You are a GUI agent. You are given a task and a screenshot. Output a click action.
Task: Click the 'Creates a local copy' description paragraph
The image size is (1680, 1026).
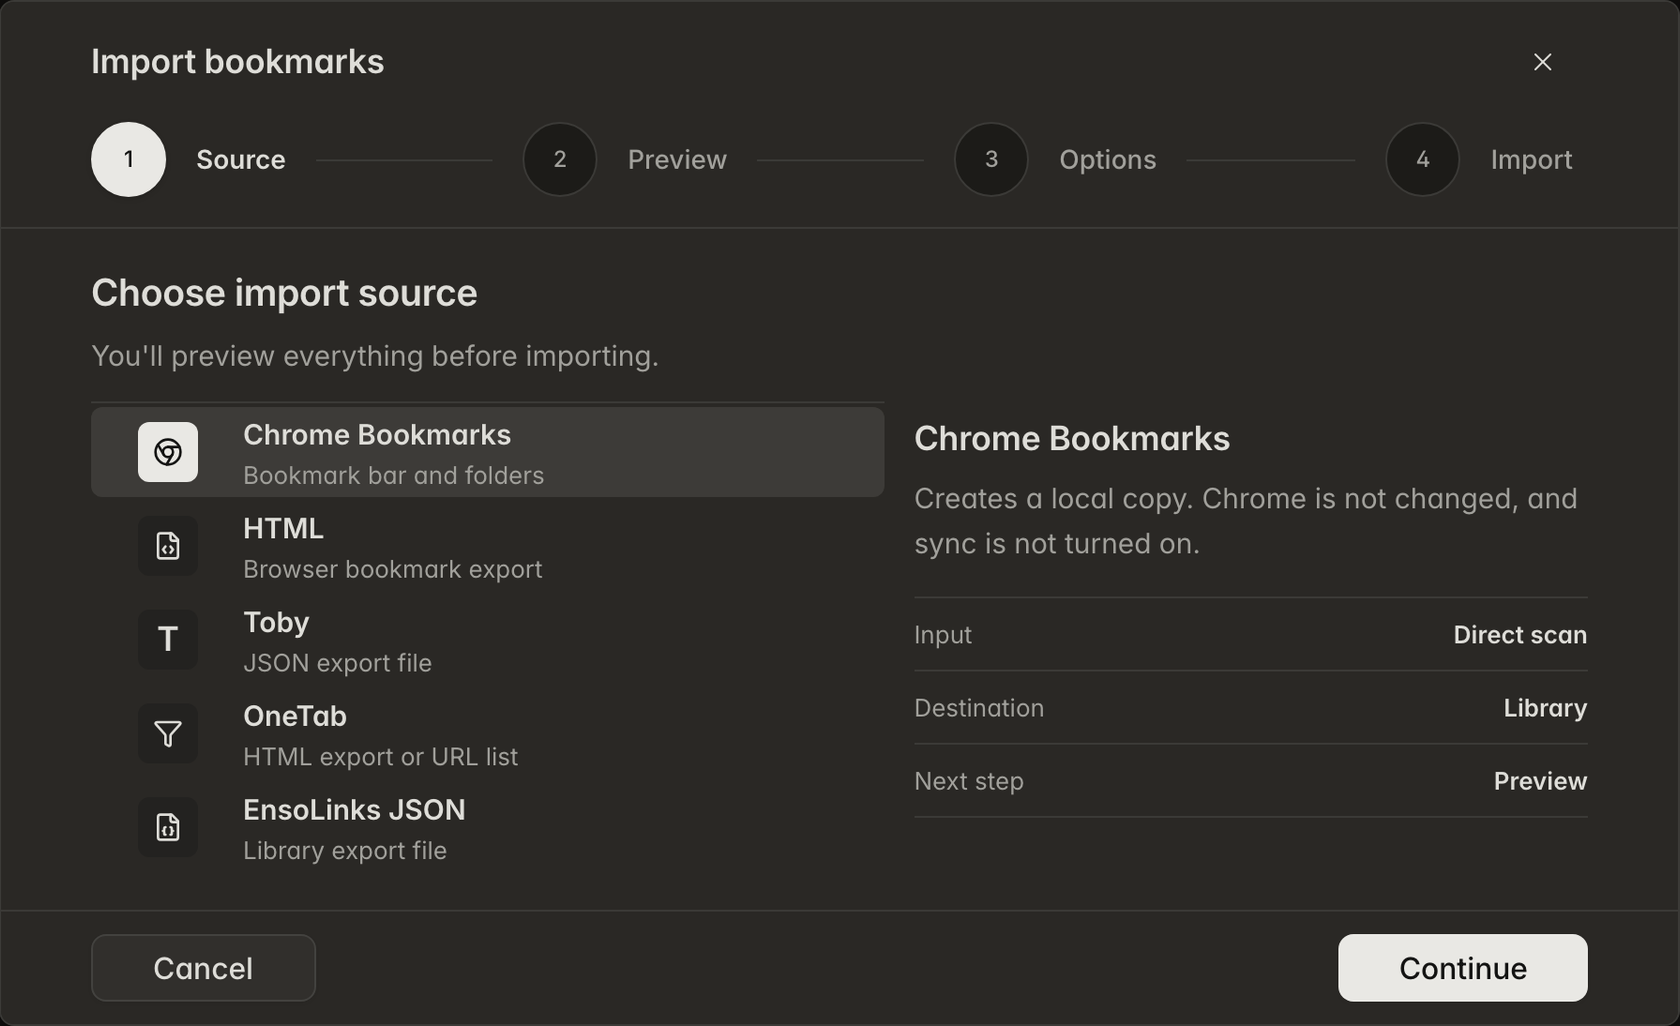[1246, 521]
